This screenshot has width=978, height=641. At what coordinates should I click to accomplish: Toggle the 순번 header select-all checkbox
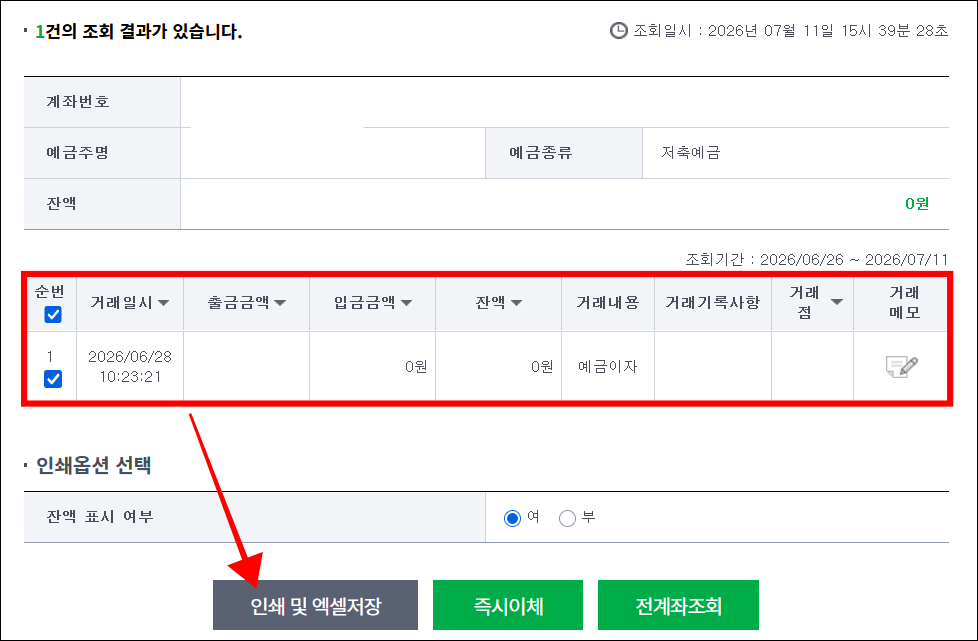(x=53, y=314)
